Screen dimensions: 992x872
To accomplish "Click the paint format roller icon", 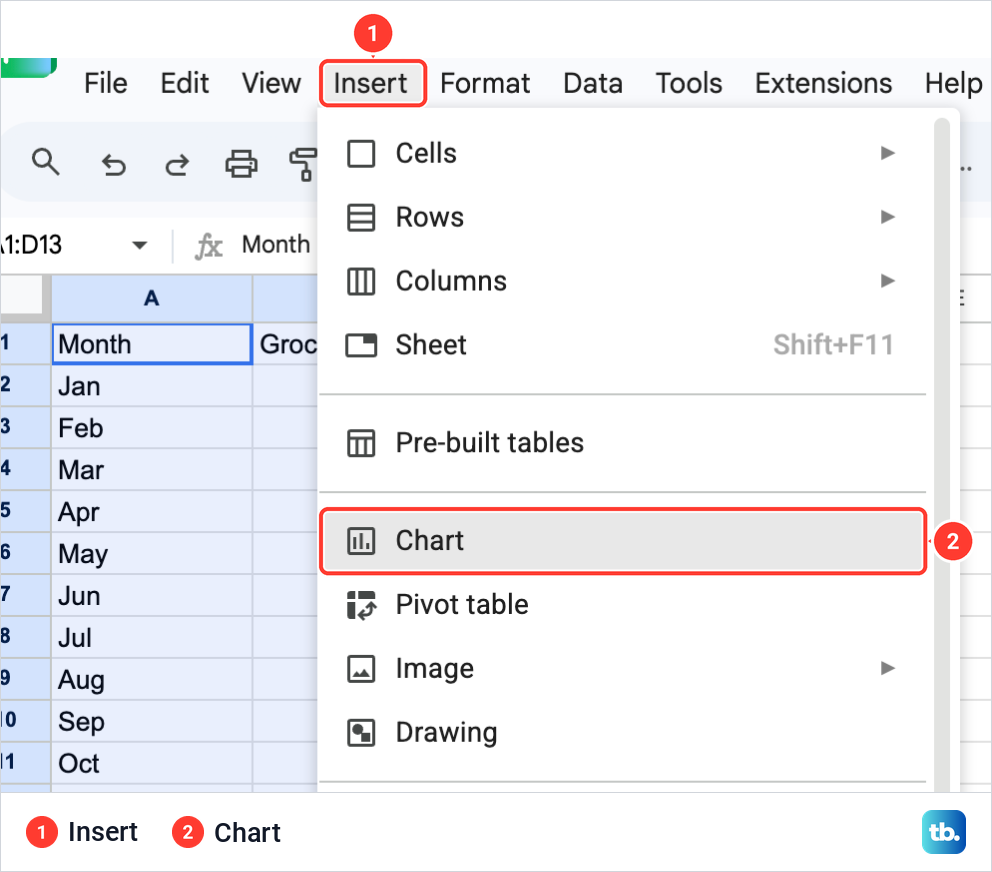I will (x=303, y=164).
